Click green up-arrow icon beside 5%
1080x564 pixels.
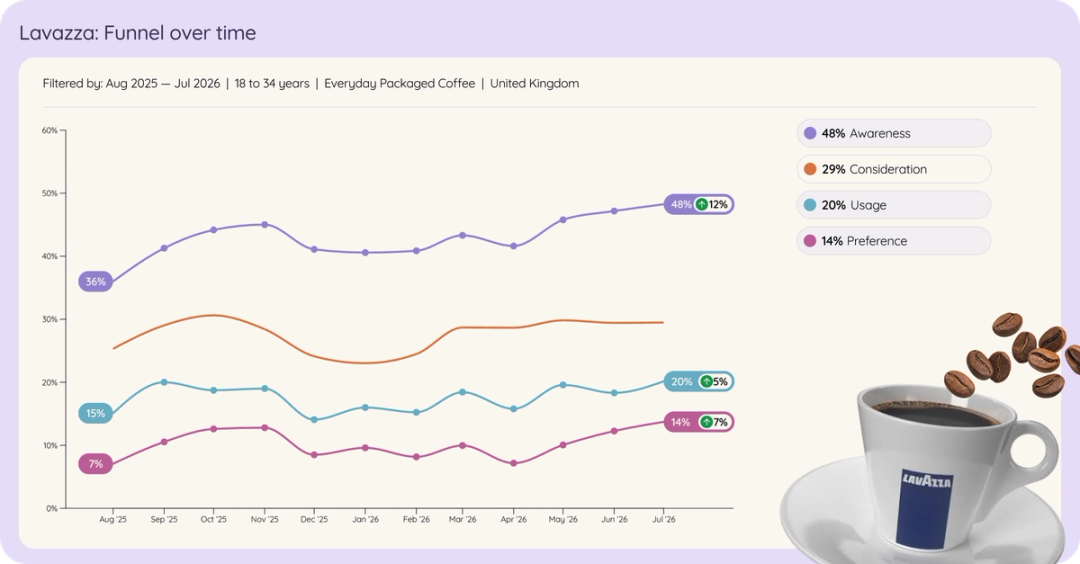tap(706, 382)
